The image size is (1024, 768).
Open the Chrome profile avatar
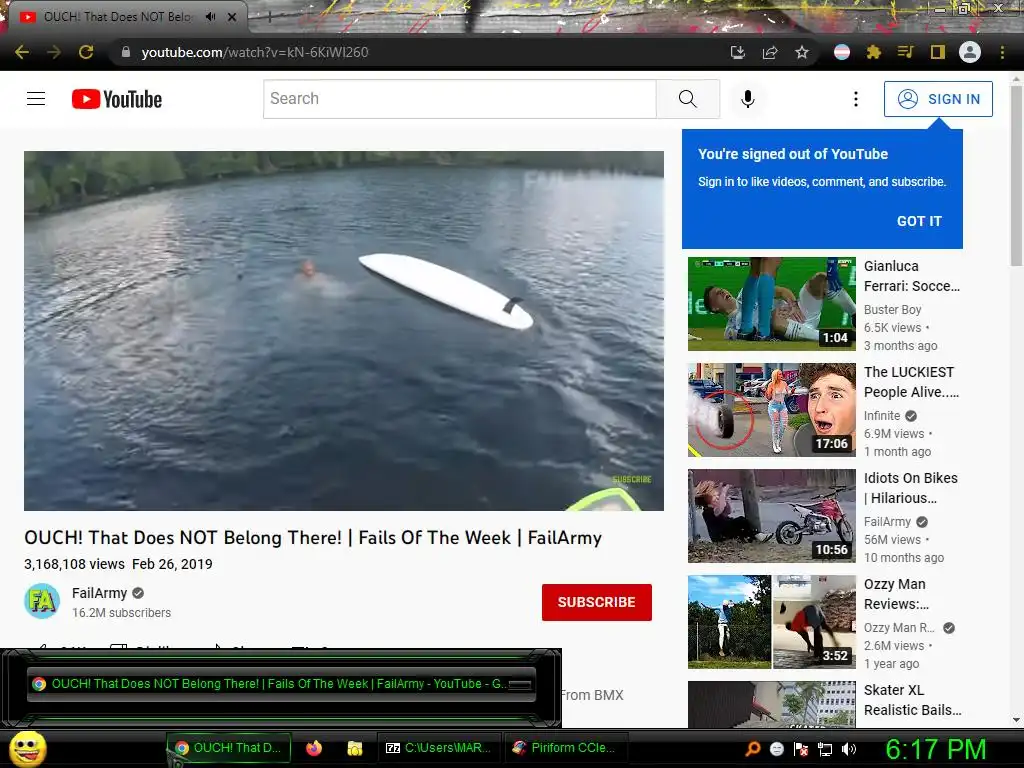pos(970,52)
